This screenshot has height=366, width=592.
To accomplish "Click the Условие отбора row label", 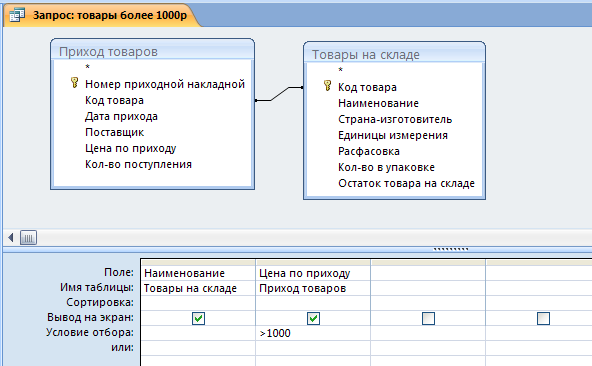I will (90, 332).
